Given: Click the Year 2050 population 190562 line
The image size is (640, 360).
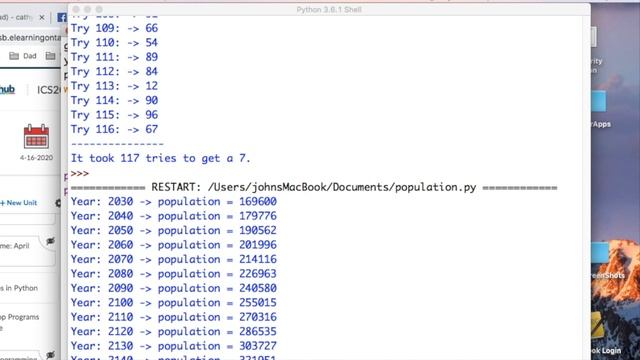Looking at the screenshot, I should [x=173, y=231].
